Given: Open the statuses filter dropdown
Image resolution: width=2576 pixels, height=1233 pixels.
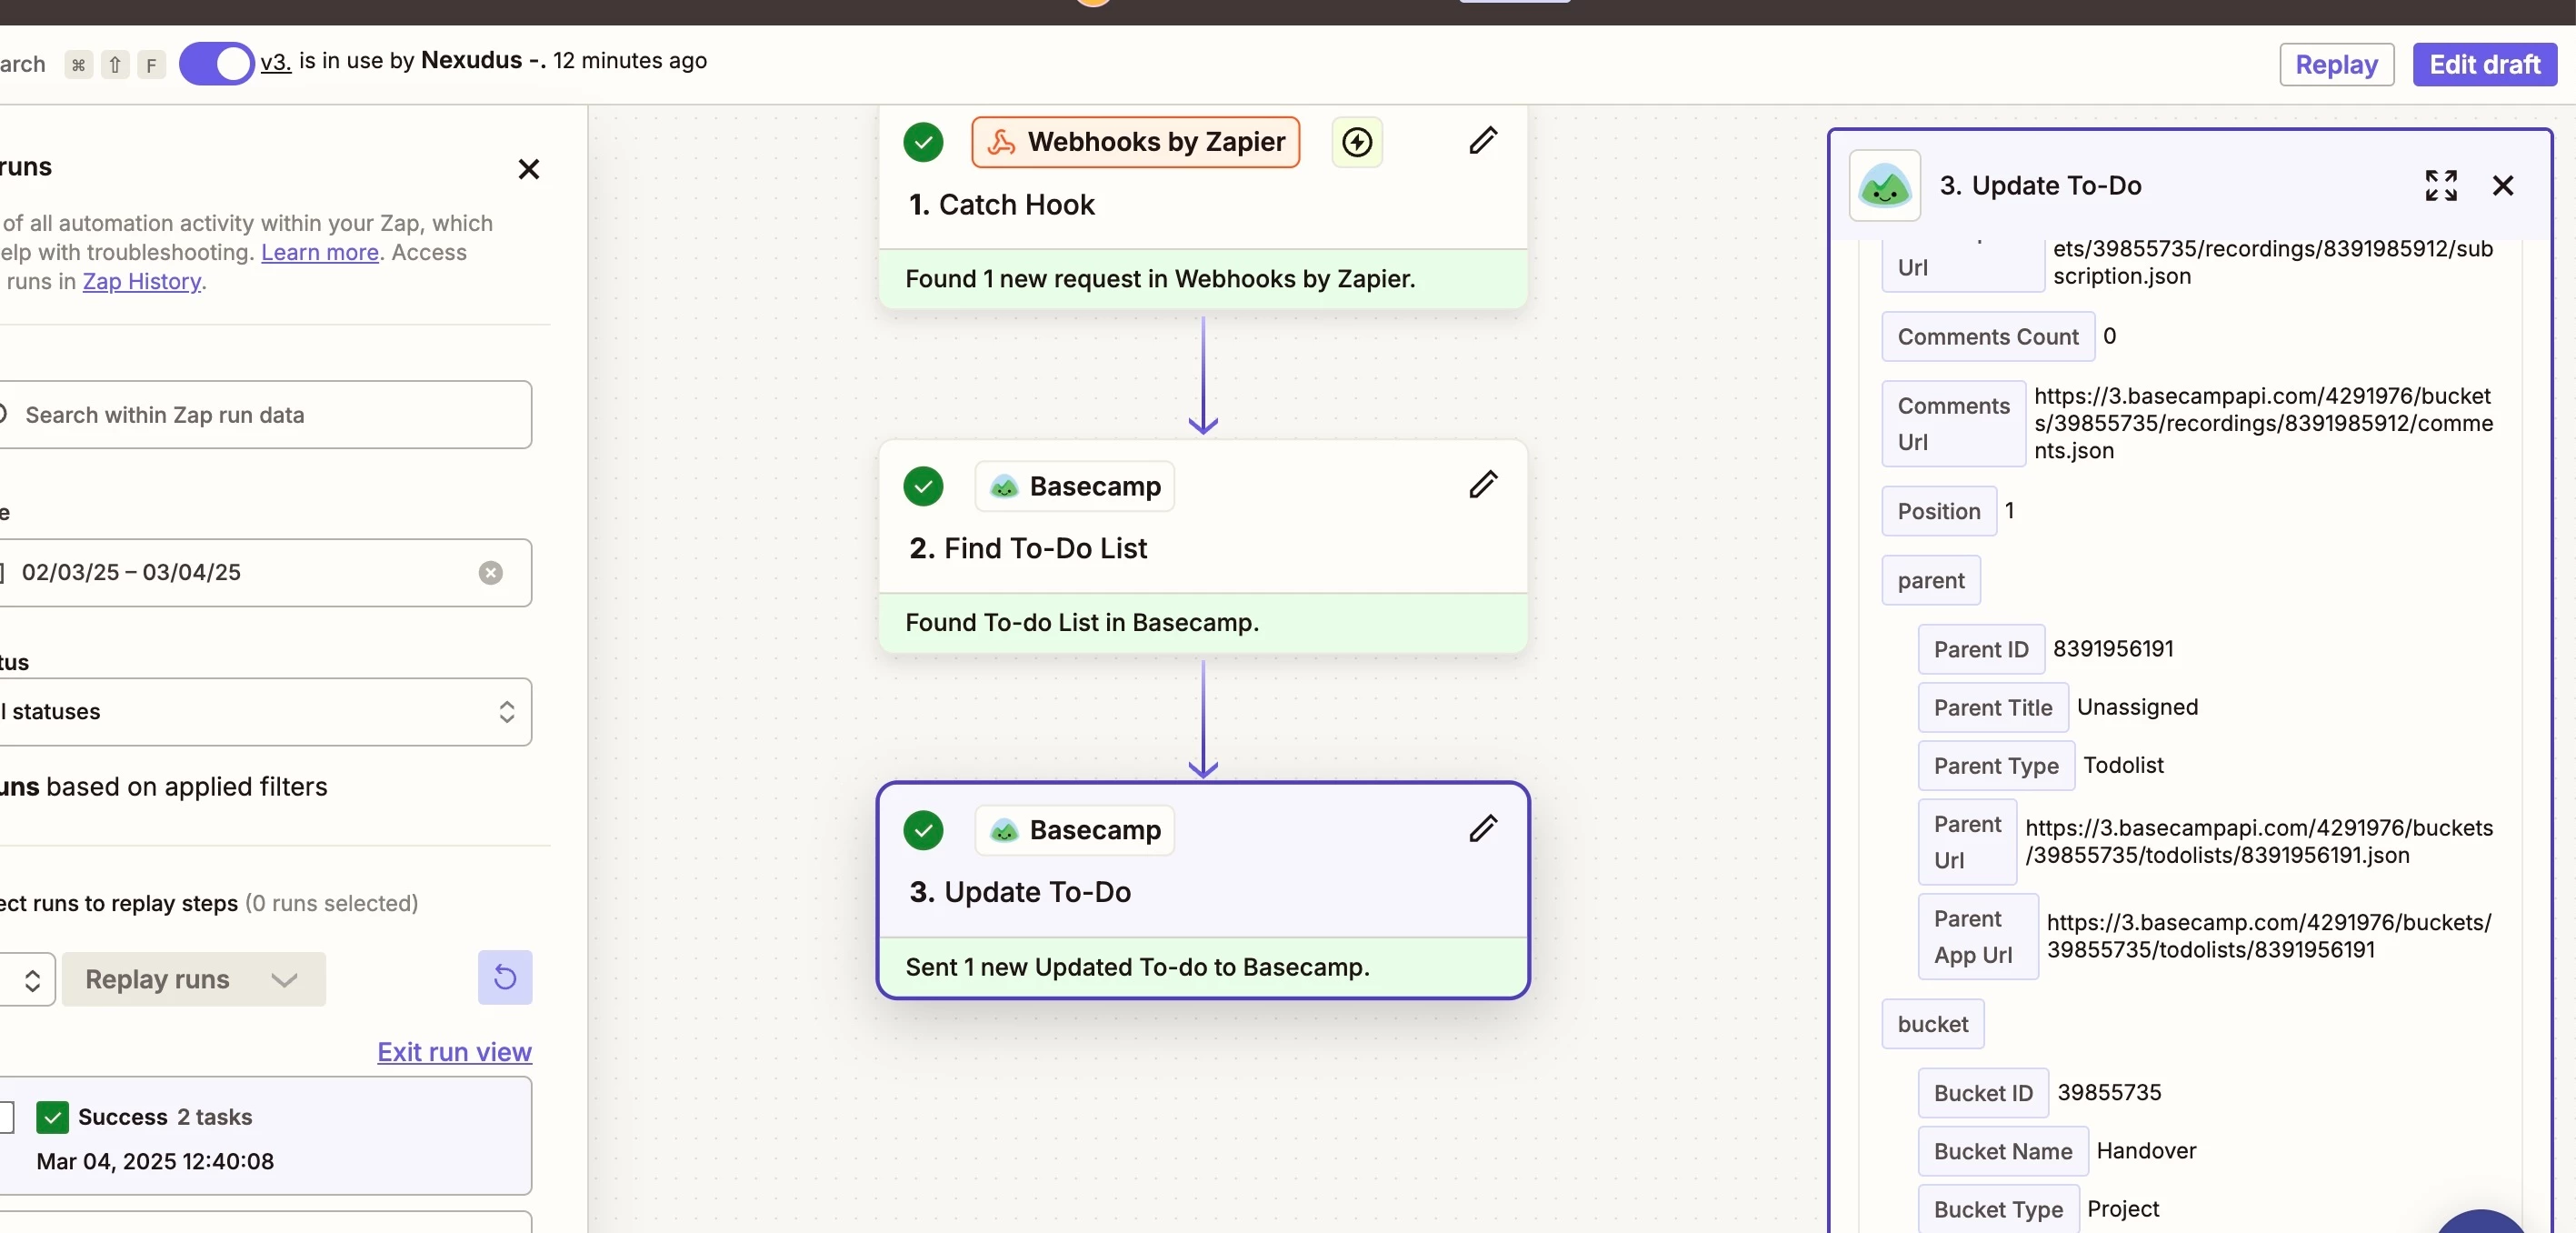Looking at the screenshot, I should point(262,711).
